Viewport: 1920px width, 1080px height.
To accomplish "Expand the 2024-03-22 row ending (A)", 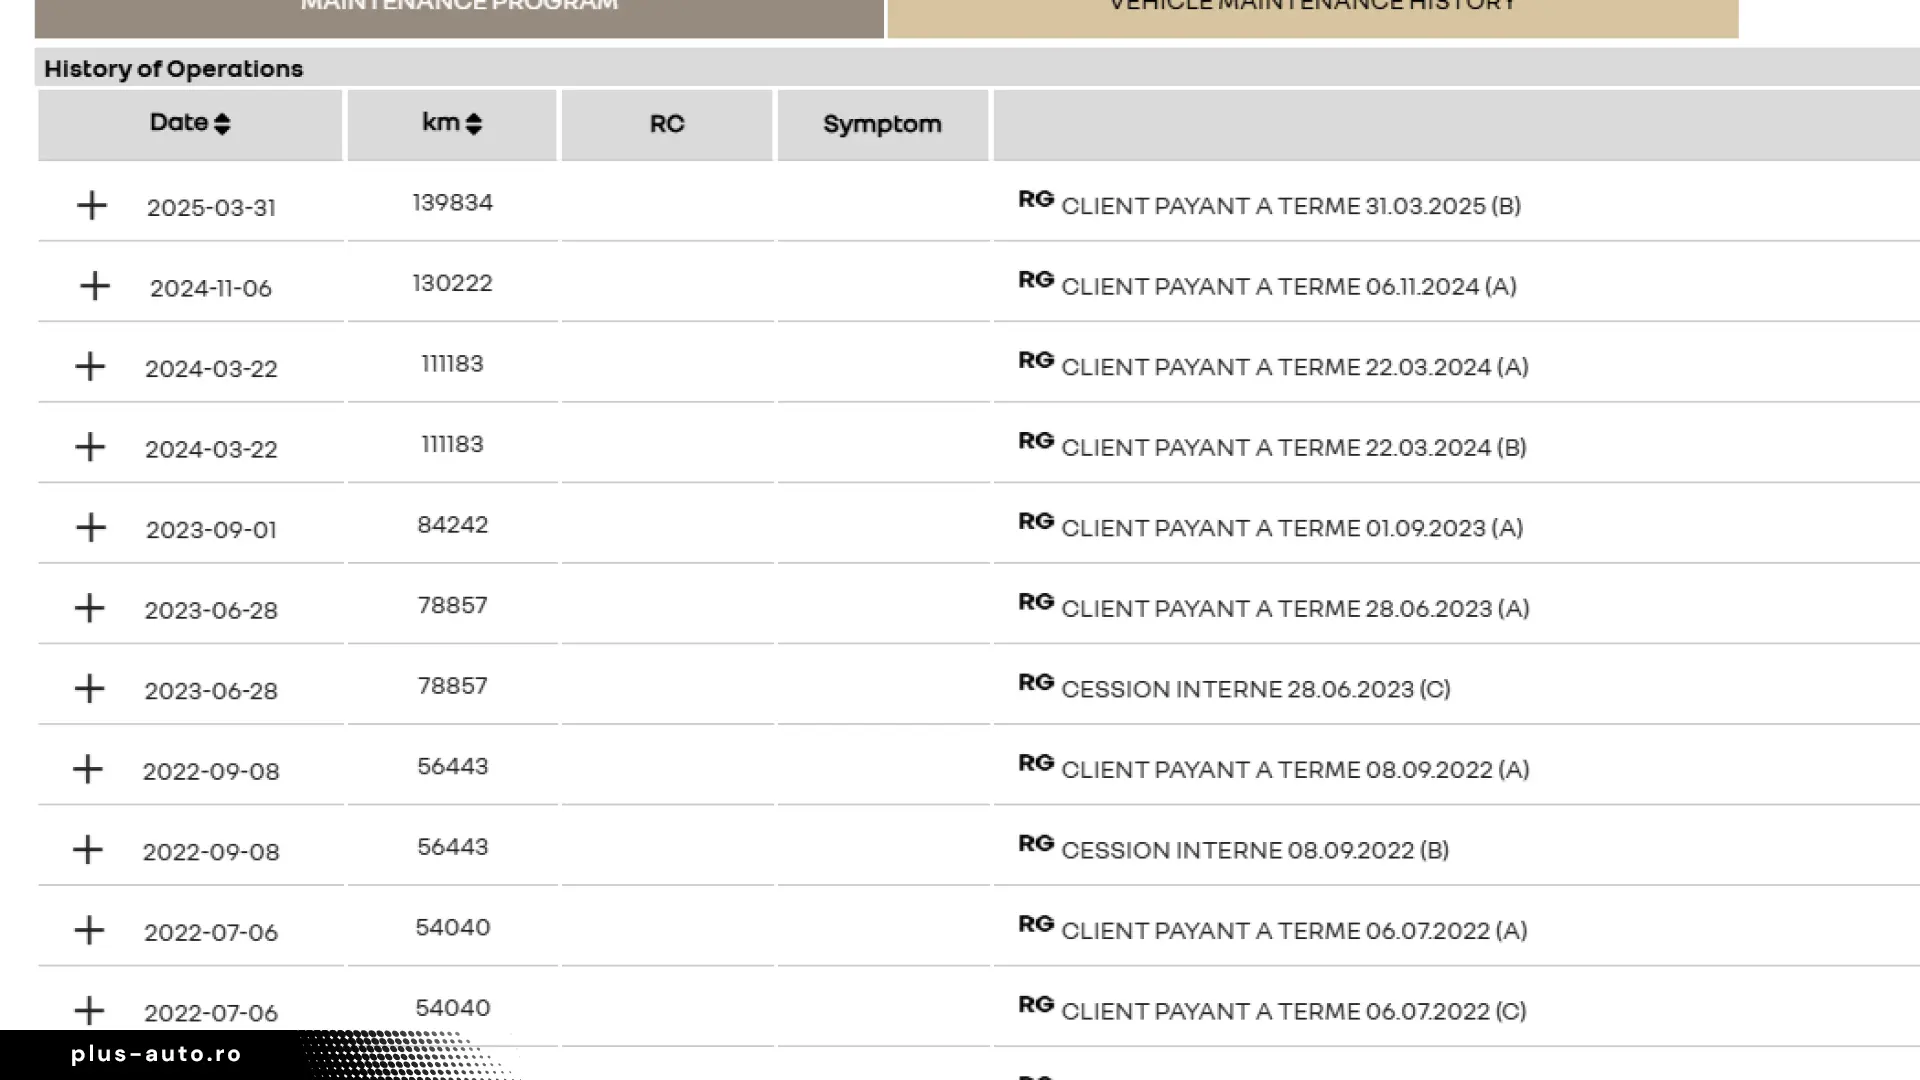I will pos(90,366).
